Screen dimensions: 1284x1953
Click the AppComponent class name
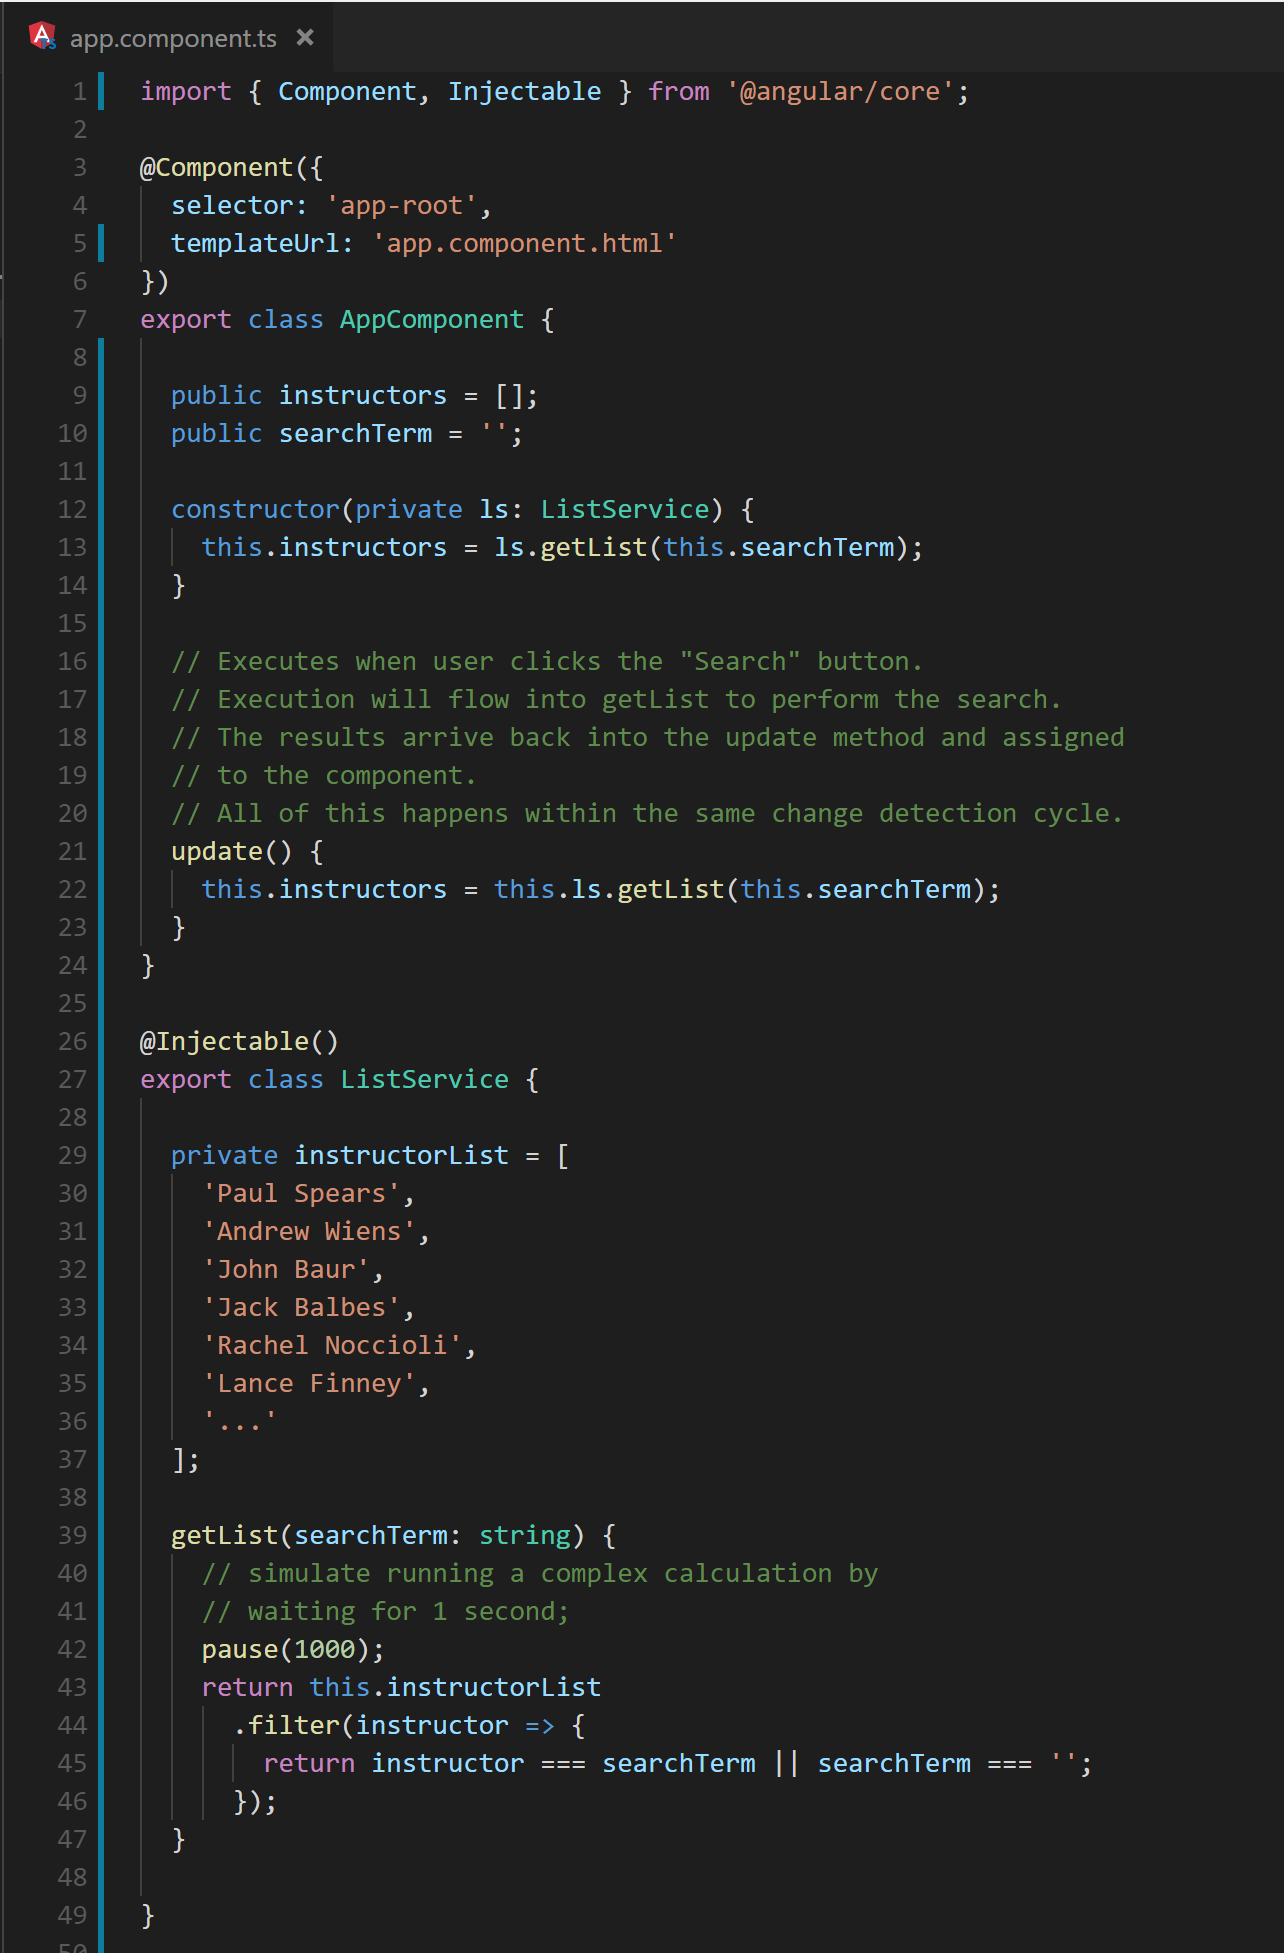432,319
